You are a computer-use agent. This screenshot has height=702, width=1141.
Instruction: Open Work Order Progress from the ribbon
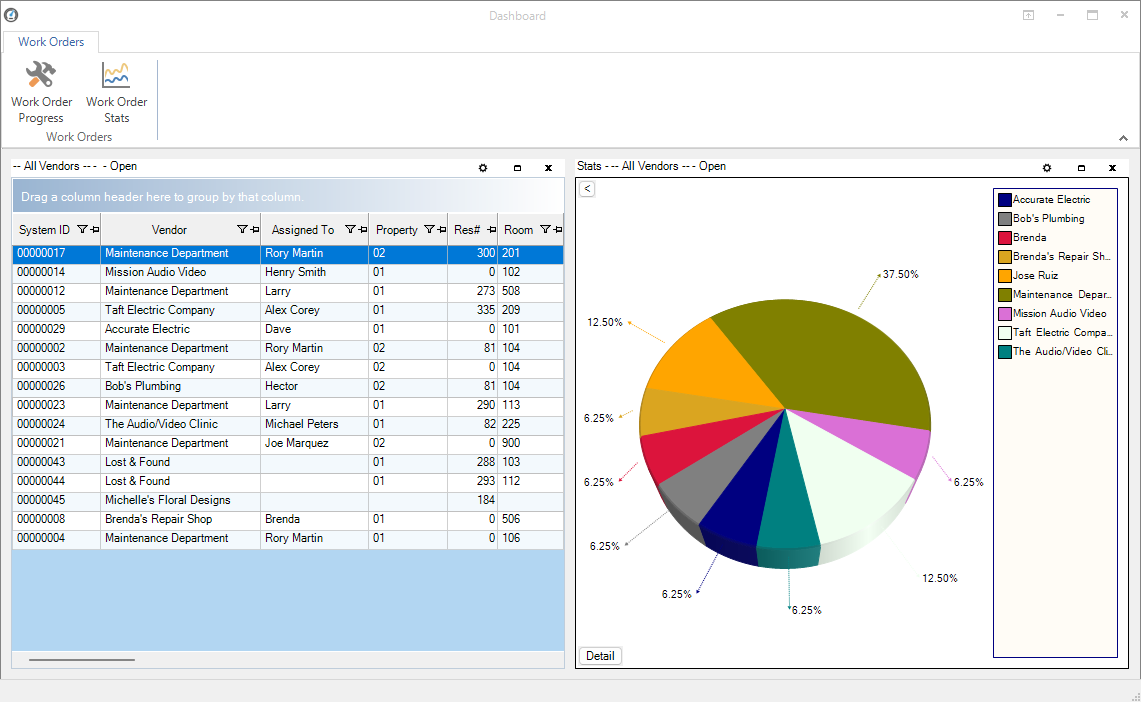pyautogui.click(x=41, y=93)
